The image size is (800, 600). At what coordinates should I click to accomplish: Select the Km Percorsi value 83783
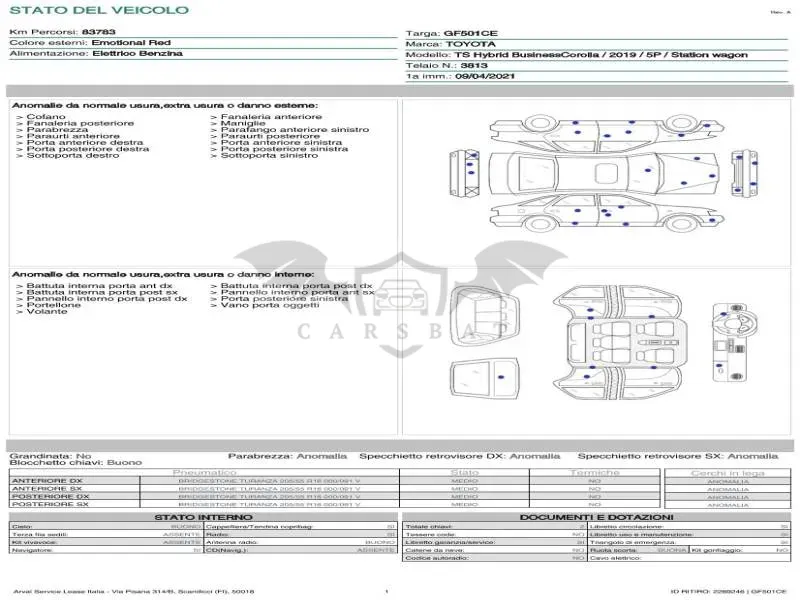(98, 32)
